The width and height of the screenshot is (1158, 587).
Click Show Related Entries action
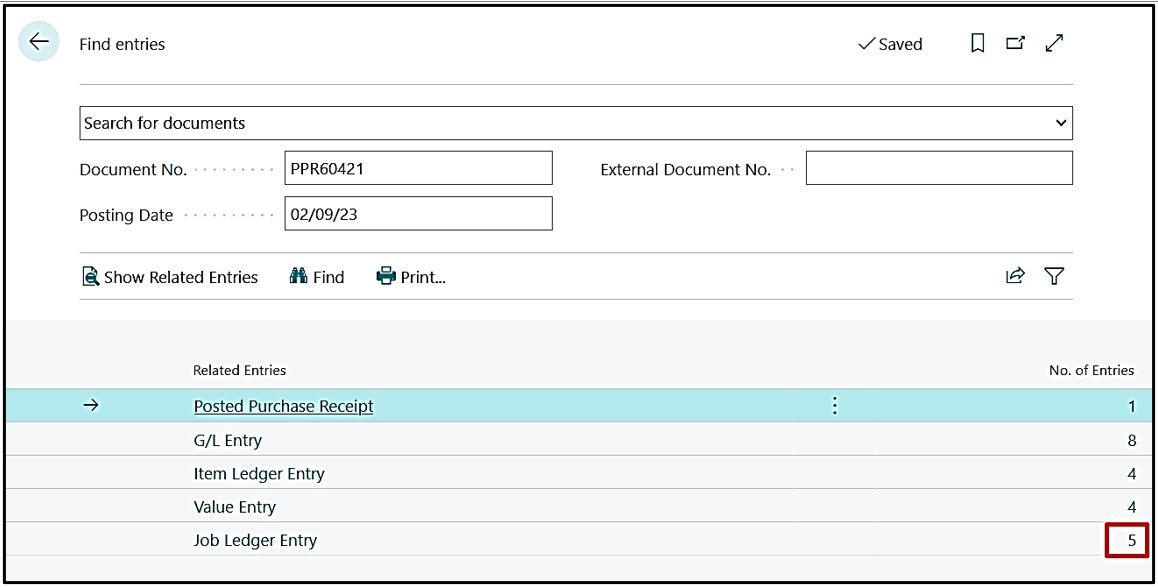(170, 278)
